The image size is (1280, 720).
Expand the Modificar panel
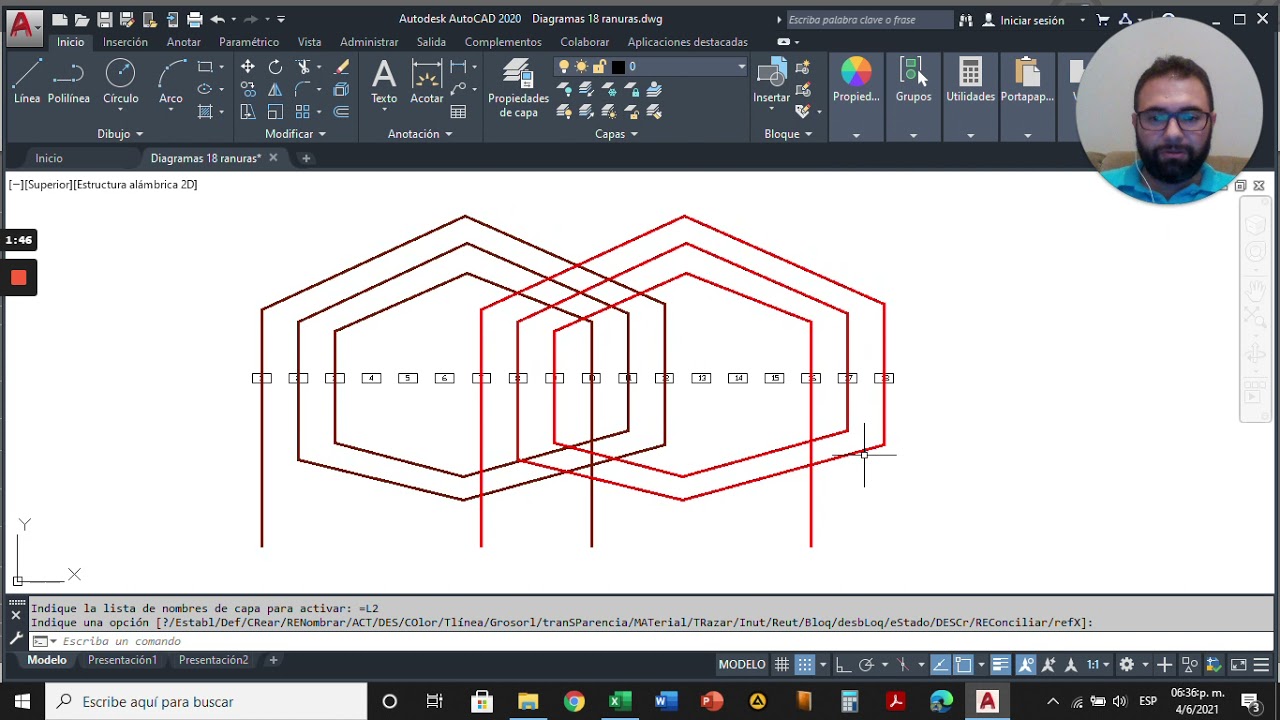295,134
